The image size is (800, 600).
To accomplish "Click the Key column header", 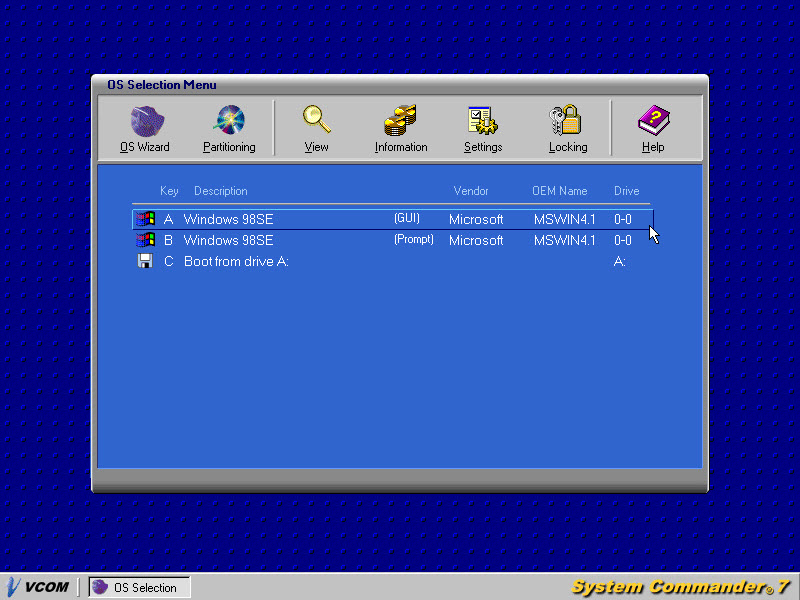I will (169, 191).
